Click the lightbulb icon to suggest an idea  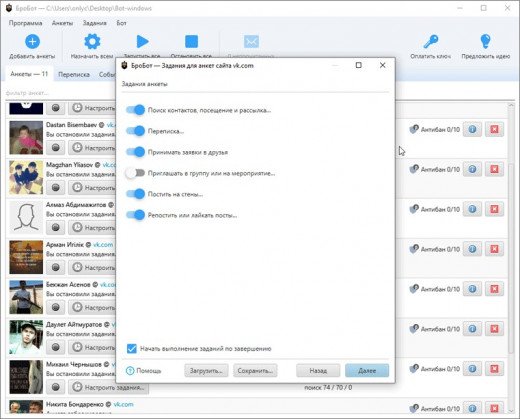pos(486,42)
